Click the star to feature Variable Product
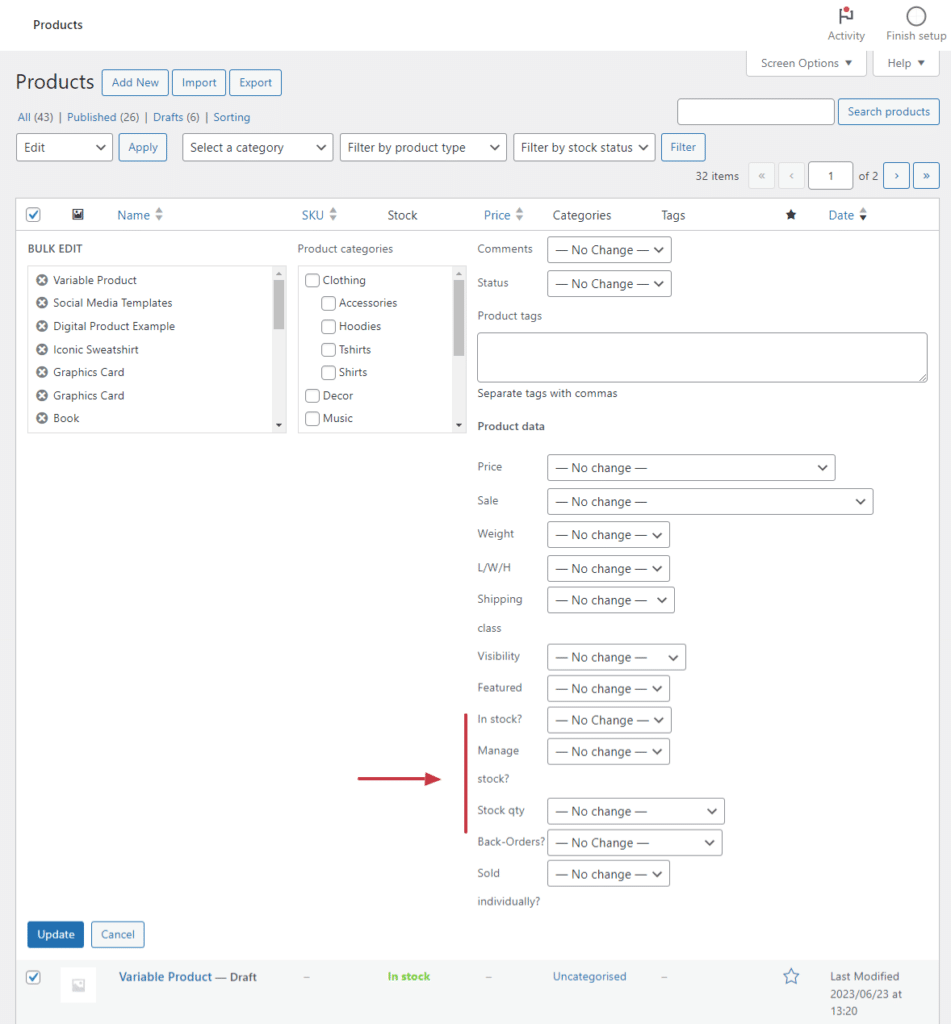The width and height of the screenshot is (951, 1024). click(791, 977)
